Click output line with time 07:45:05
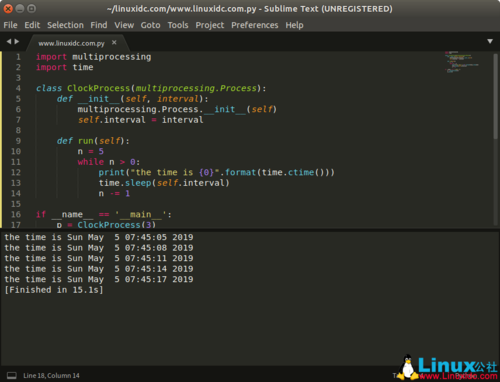 [99, 237]
